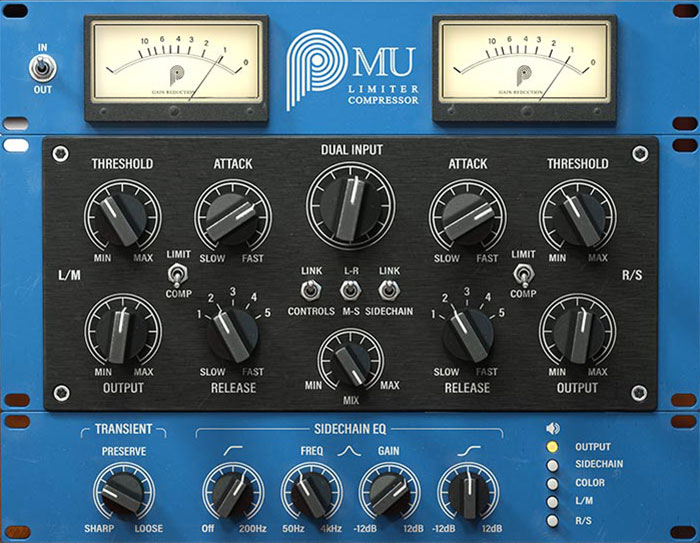
Task: Click the L/M THRESHOLD knob
Action: coord(123,217)
